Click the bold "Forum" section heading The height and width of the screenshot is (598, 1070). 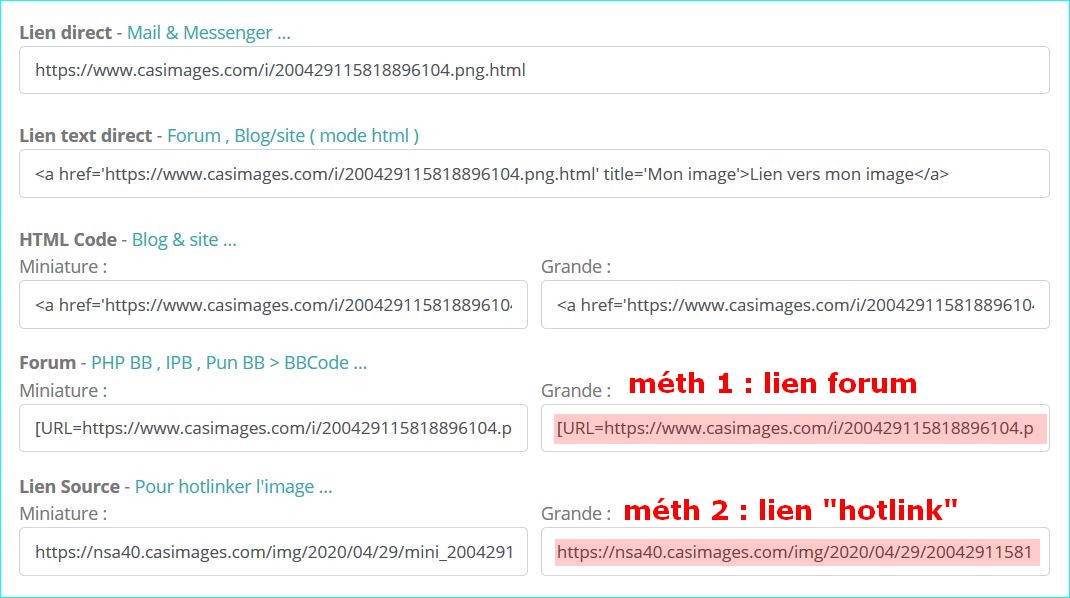48,363
